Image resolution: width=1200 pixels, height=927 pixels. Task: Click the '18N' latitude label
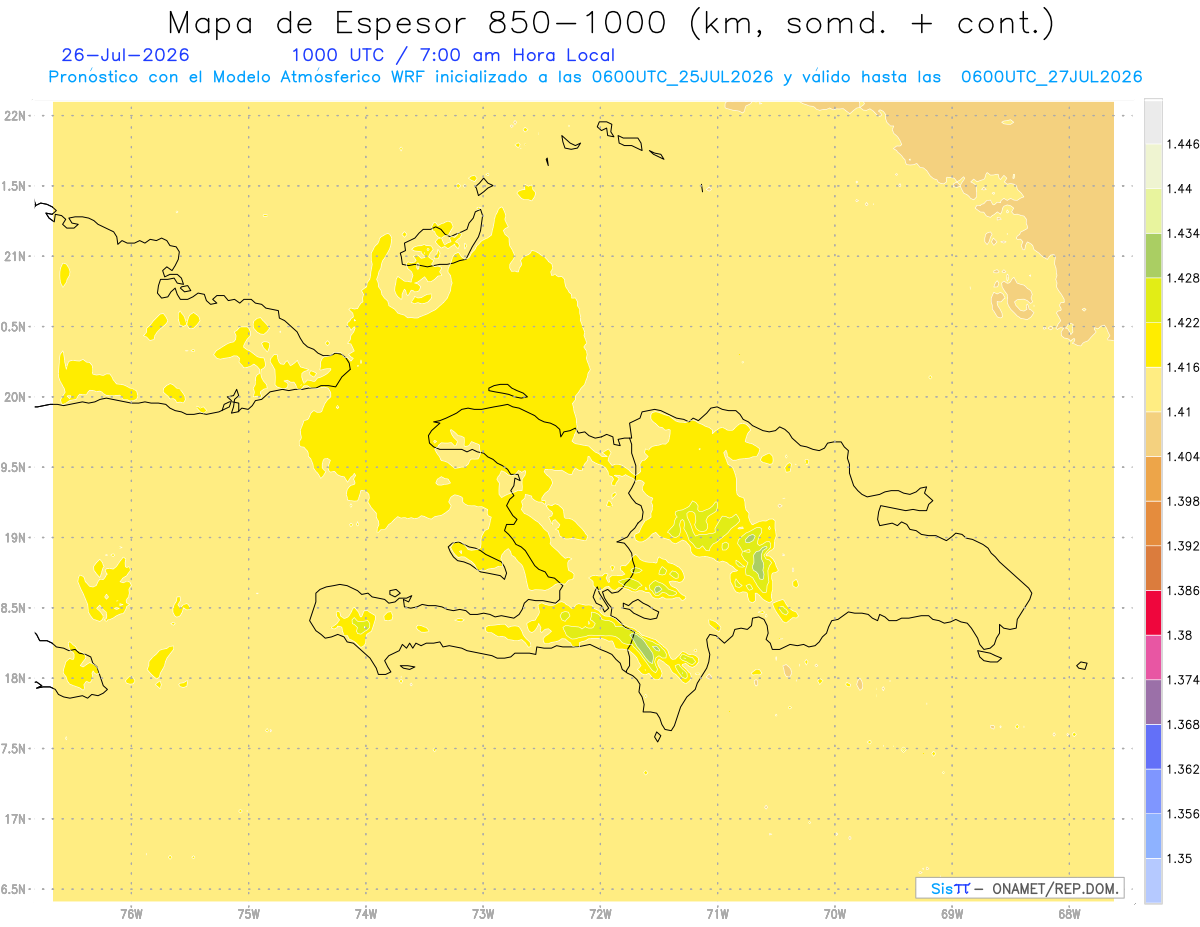pyautogui.click(x=17, y=679)
